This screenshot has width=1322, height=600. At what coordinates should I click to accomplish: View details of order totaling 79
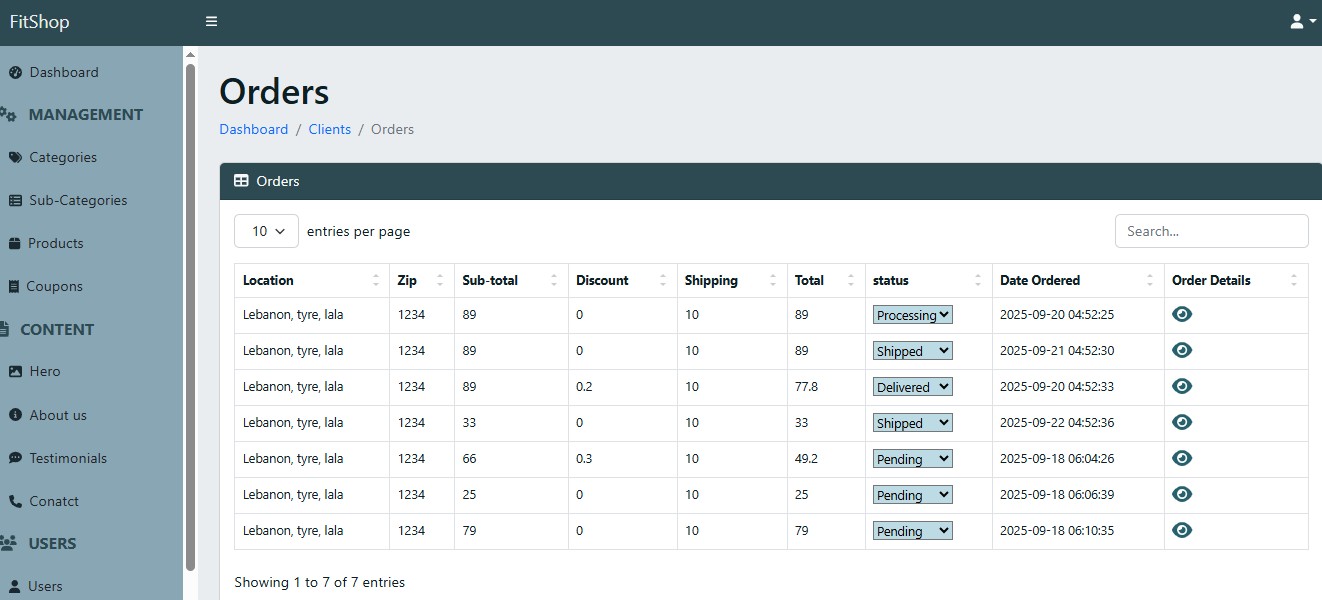(x=1182, y=530)
